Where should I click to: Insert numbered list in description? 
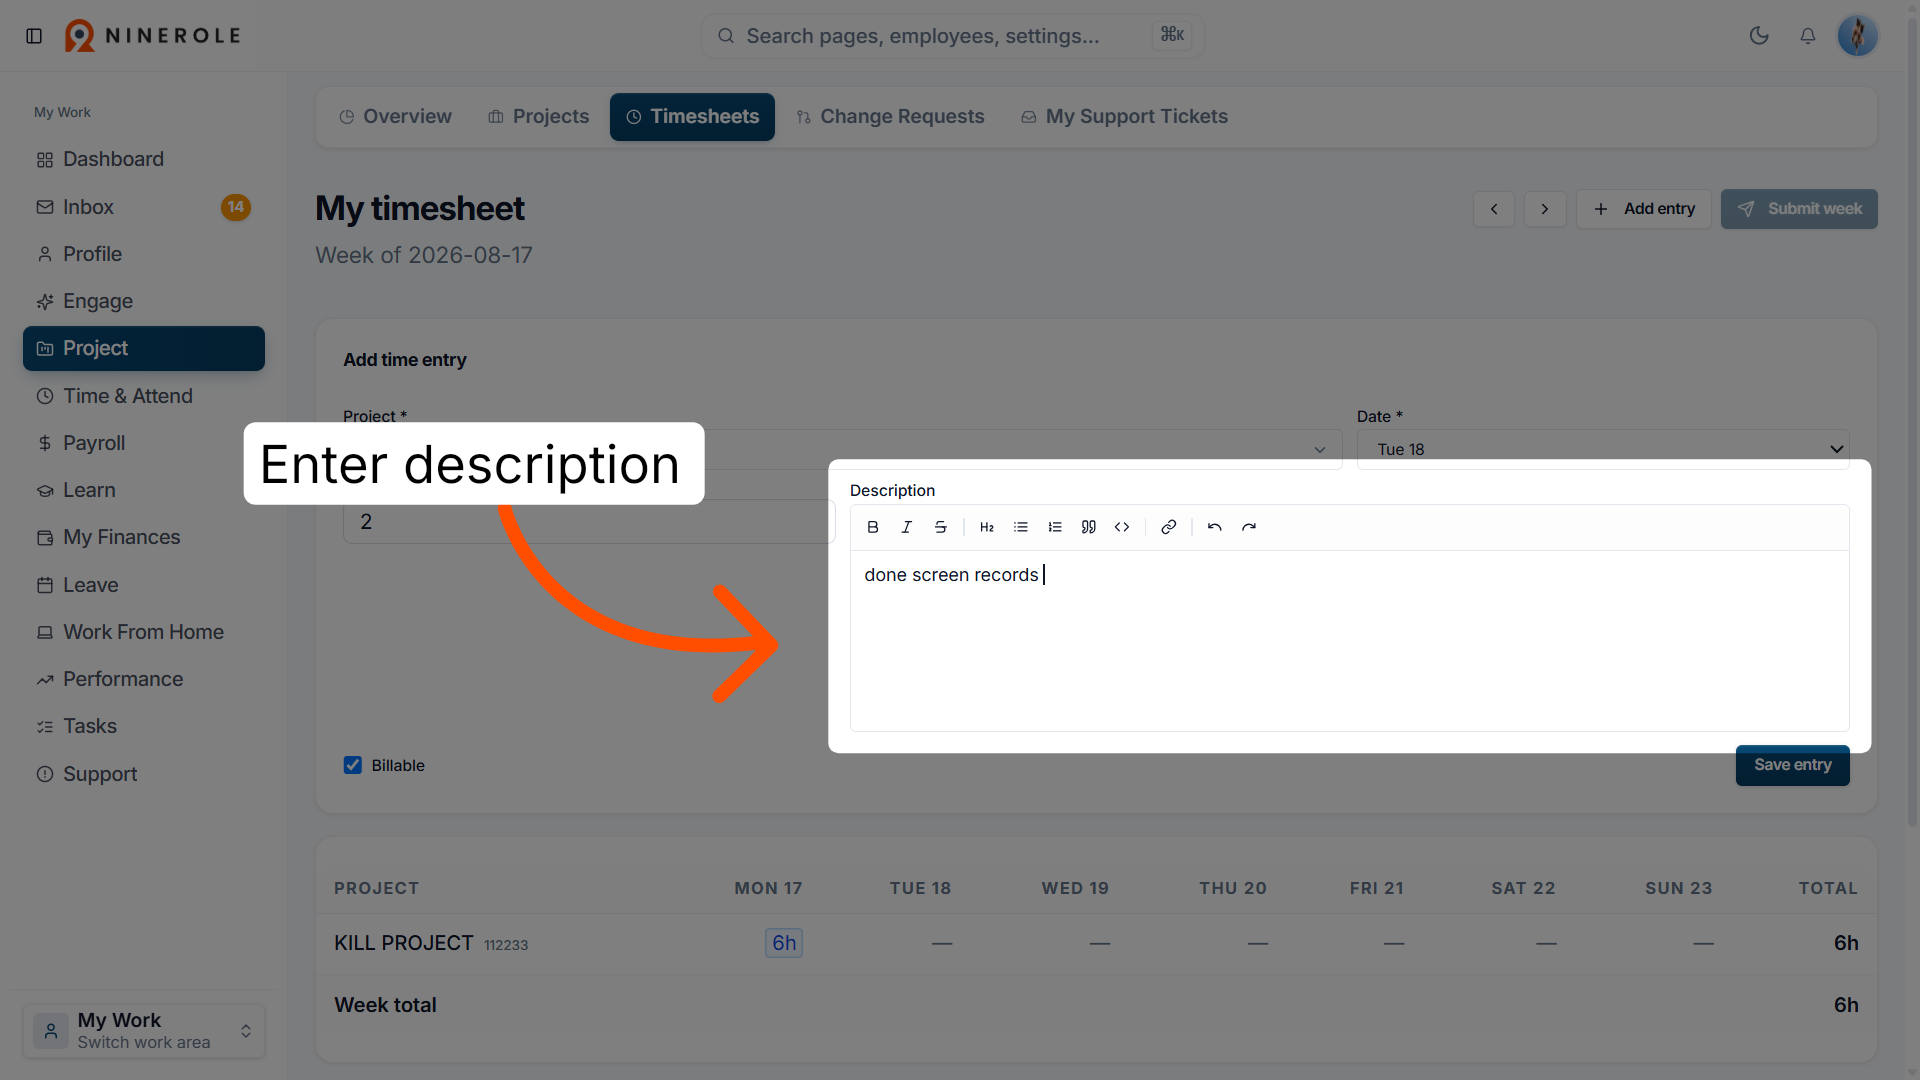[1055, 527]
